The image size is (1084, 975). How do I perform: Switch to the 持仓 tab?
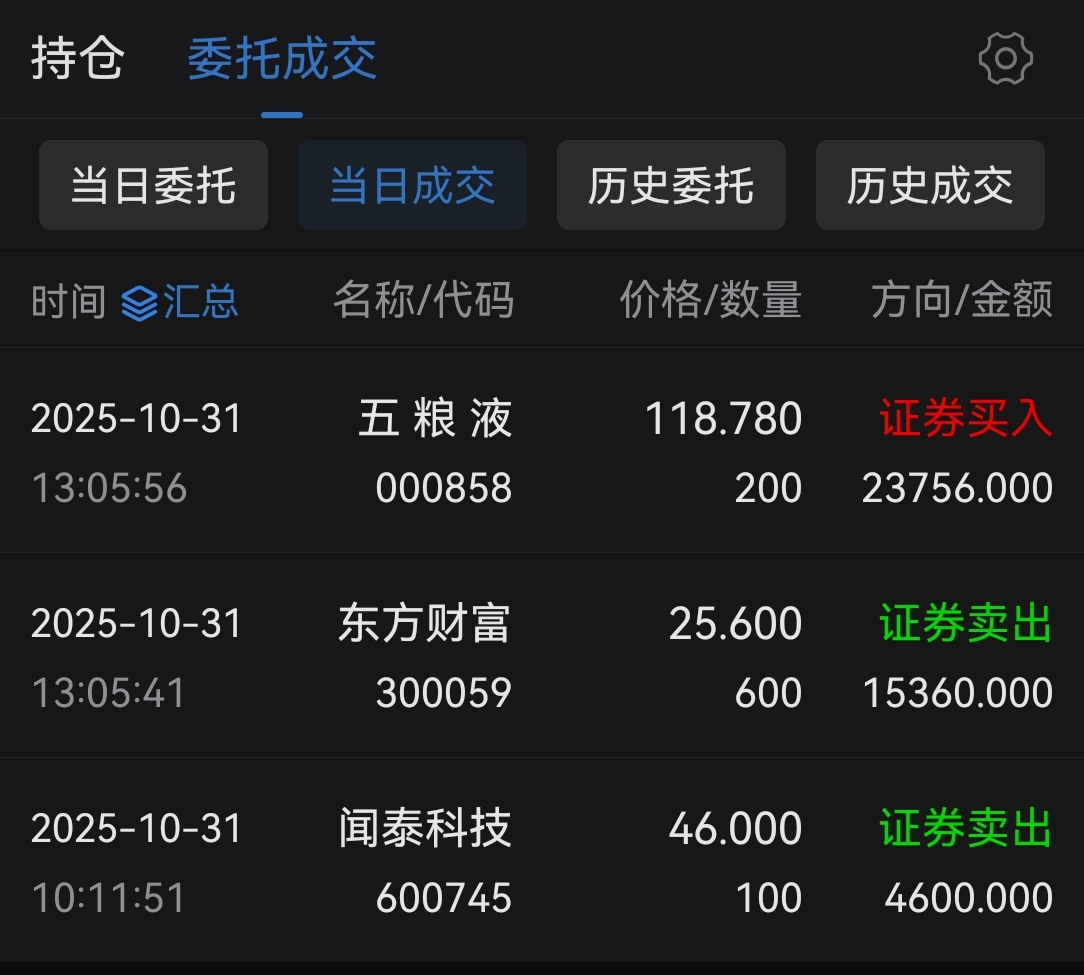coord(77,58)
